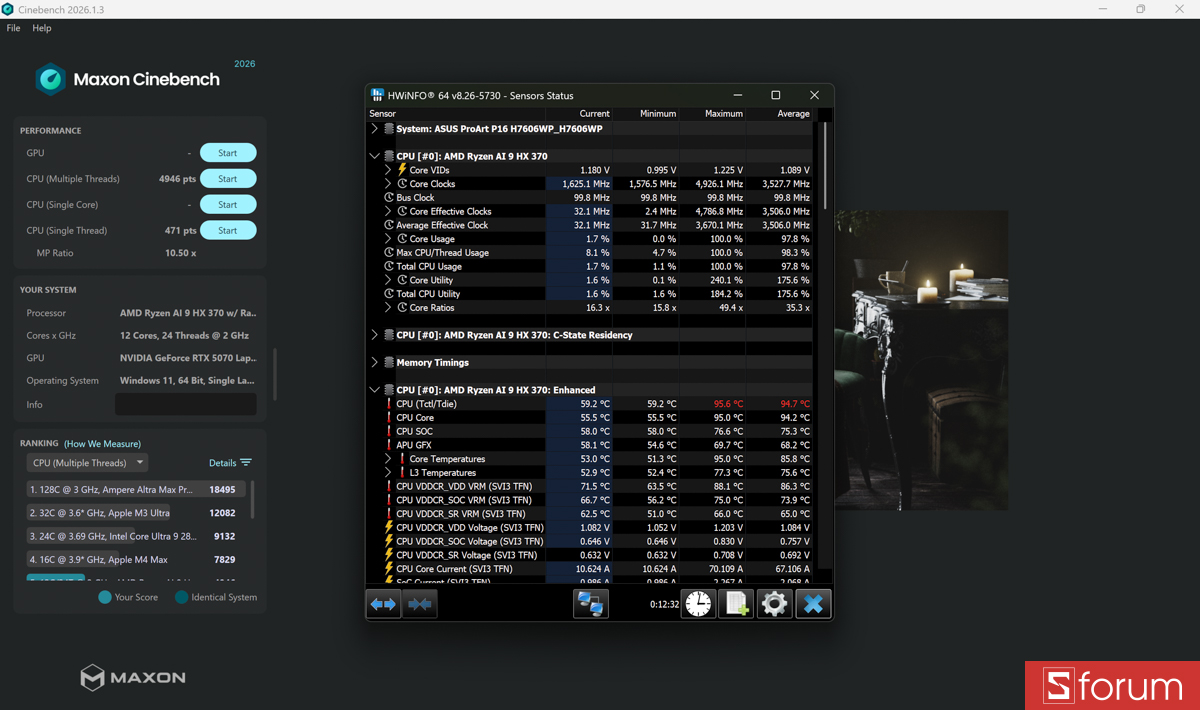Open HWiNFO sensor settings gear
Image resolution: width=1200 pixels, height=710 pixels.
(774, 604)
